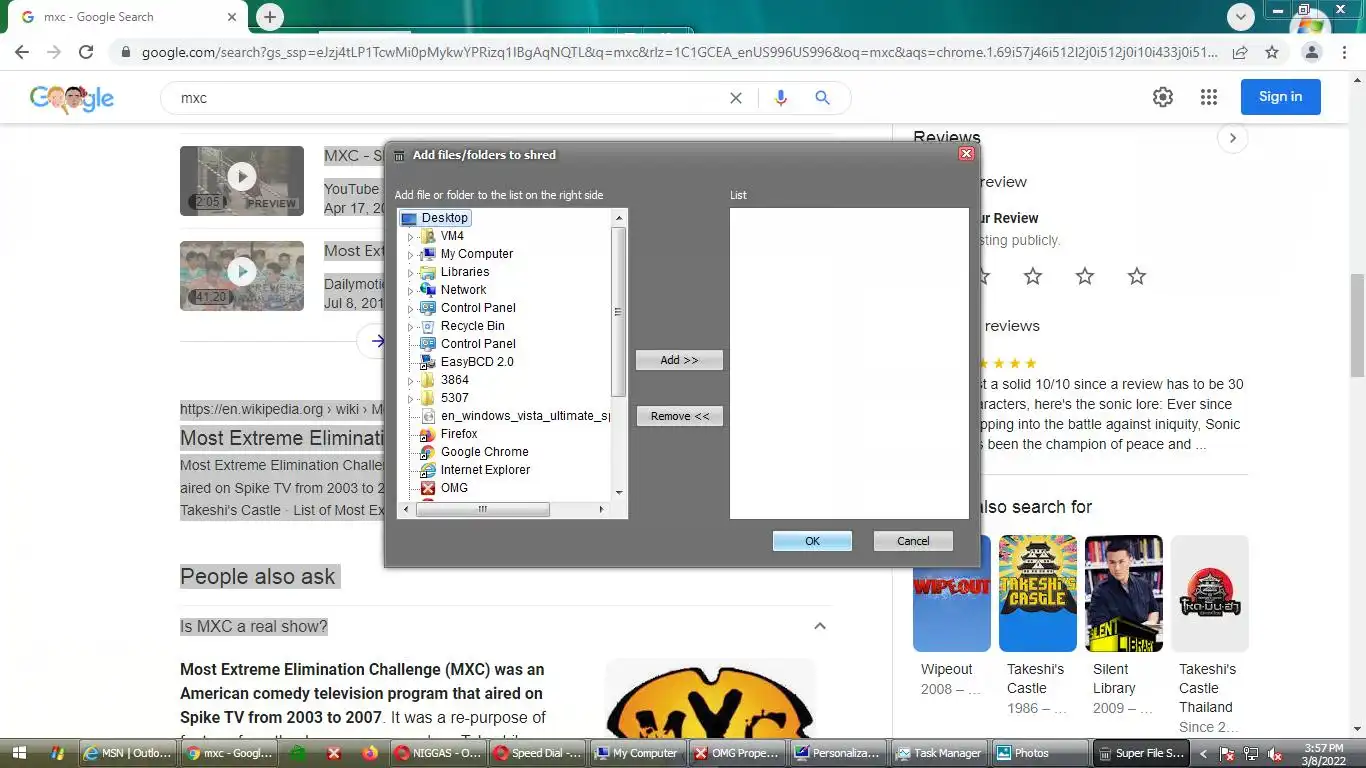Expand the VM4 folder in the tree
1366x768 pixels.
point(410,237)
